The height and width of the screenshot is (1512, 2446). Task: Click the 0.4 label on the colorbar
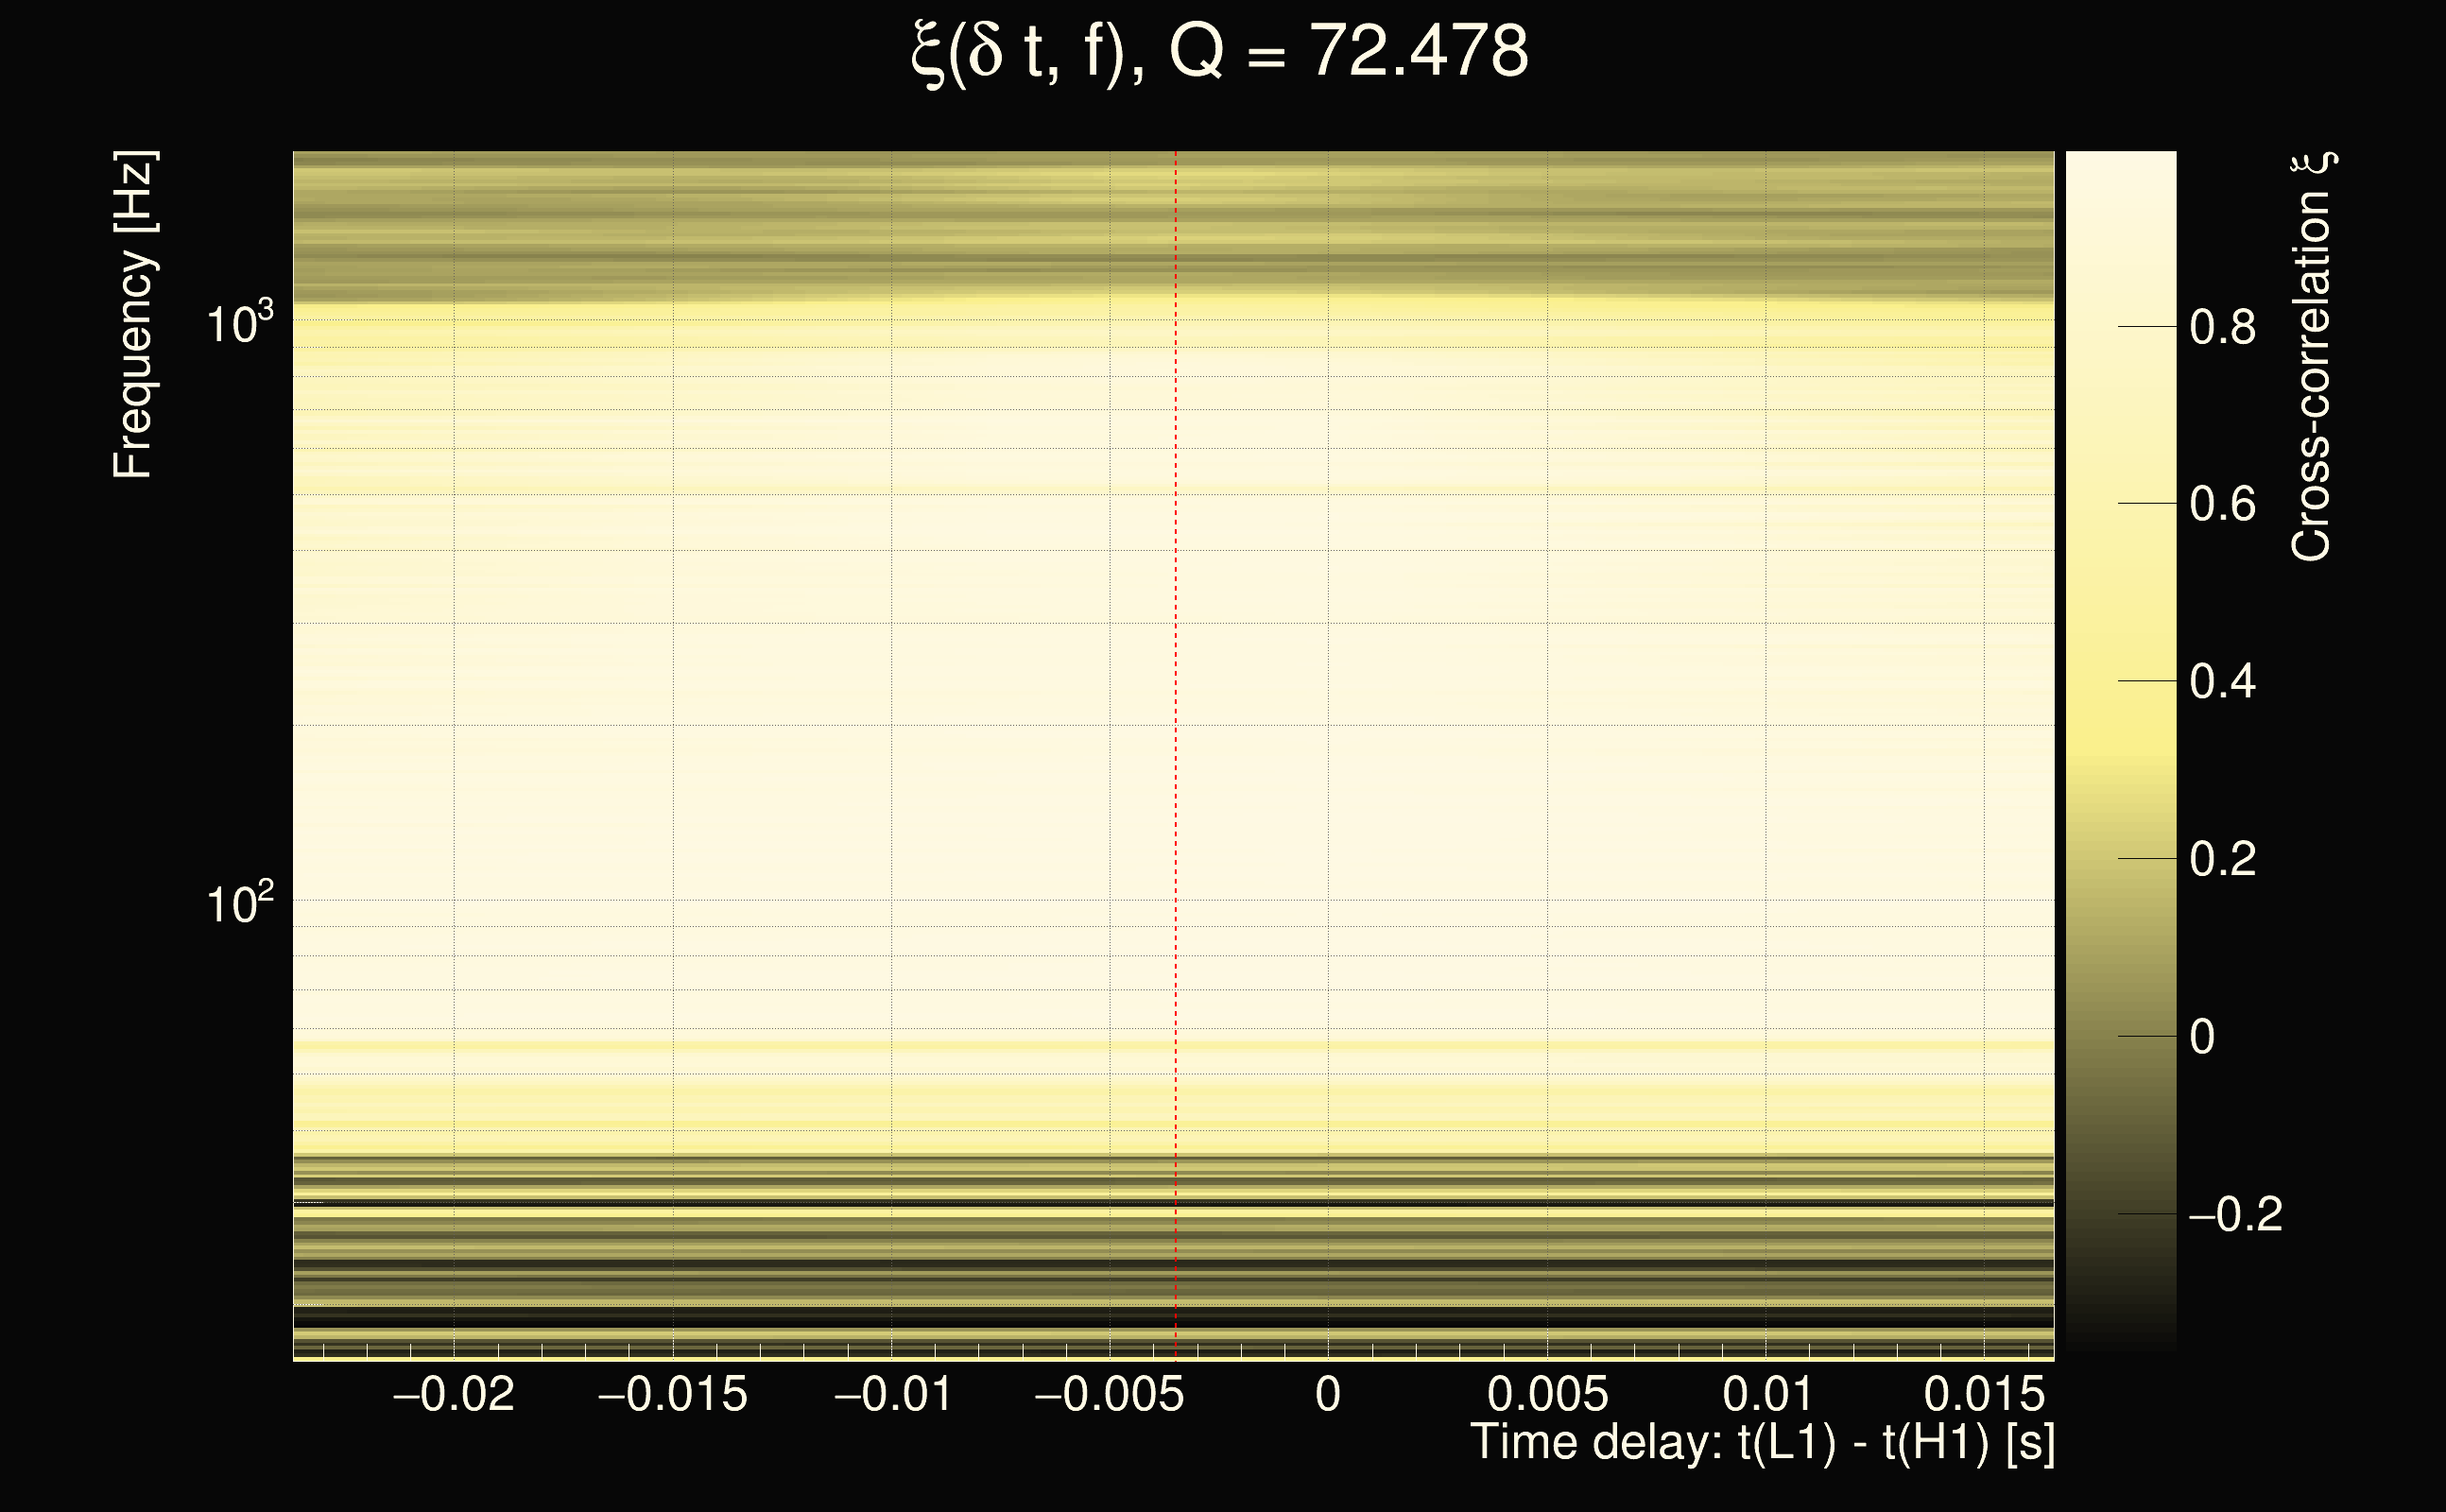tap(2222, 682)
